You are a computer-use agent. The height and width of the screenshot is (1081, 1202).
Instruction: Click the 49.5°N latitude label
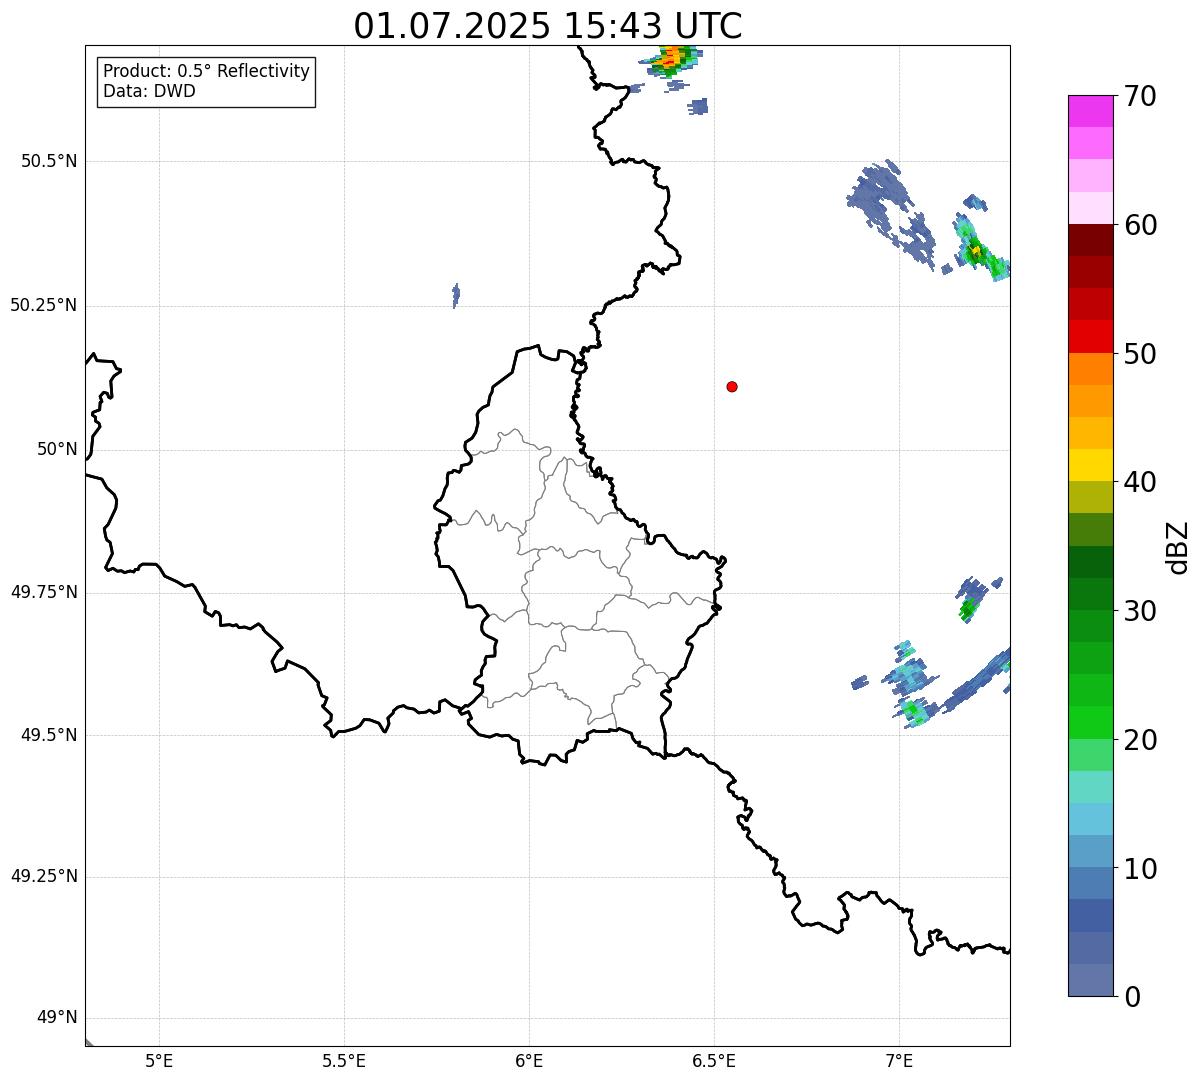pos(49,735)
